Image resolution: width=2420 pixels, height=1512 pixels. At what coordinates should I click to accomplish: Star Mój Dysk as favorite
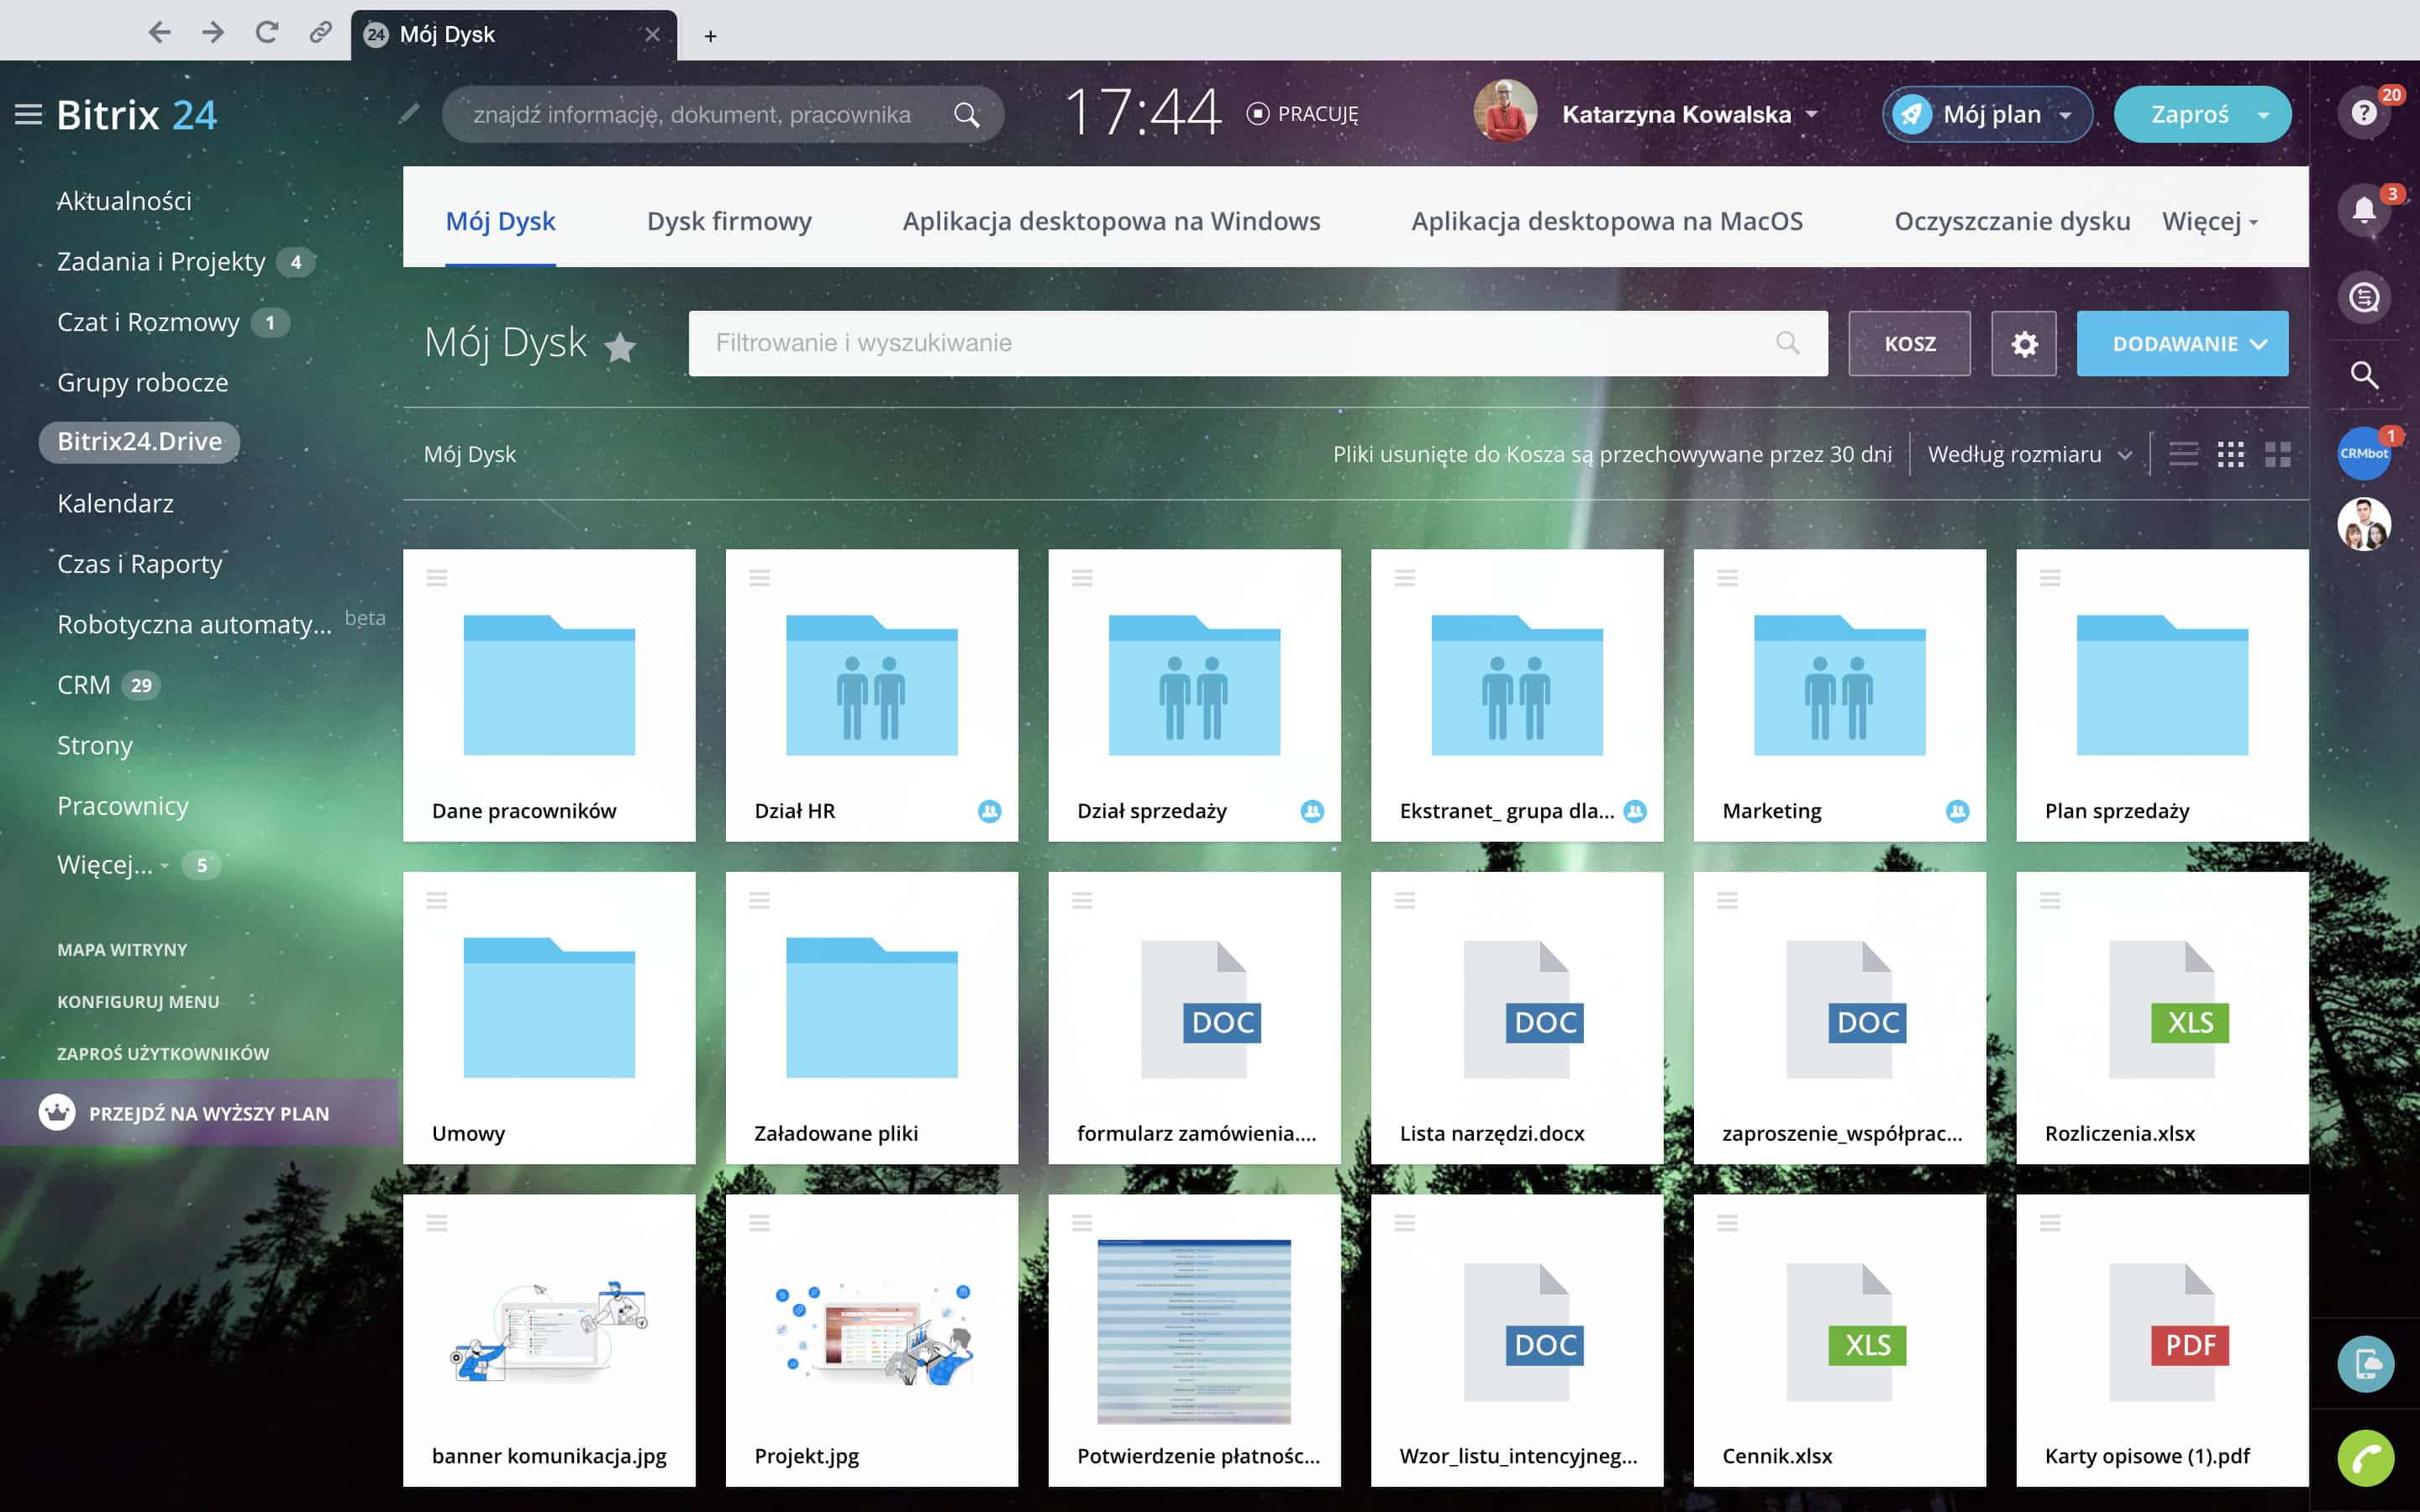click(x=620, y=346)
